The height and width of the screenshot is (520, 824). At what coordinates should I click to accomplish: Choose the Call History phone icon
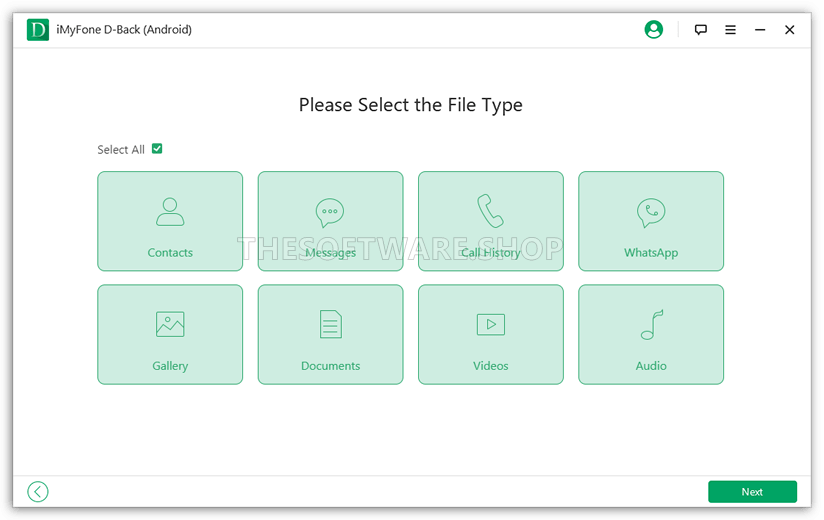490,211
